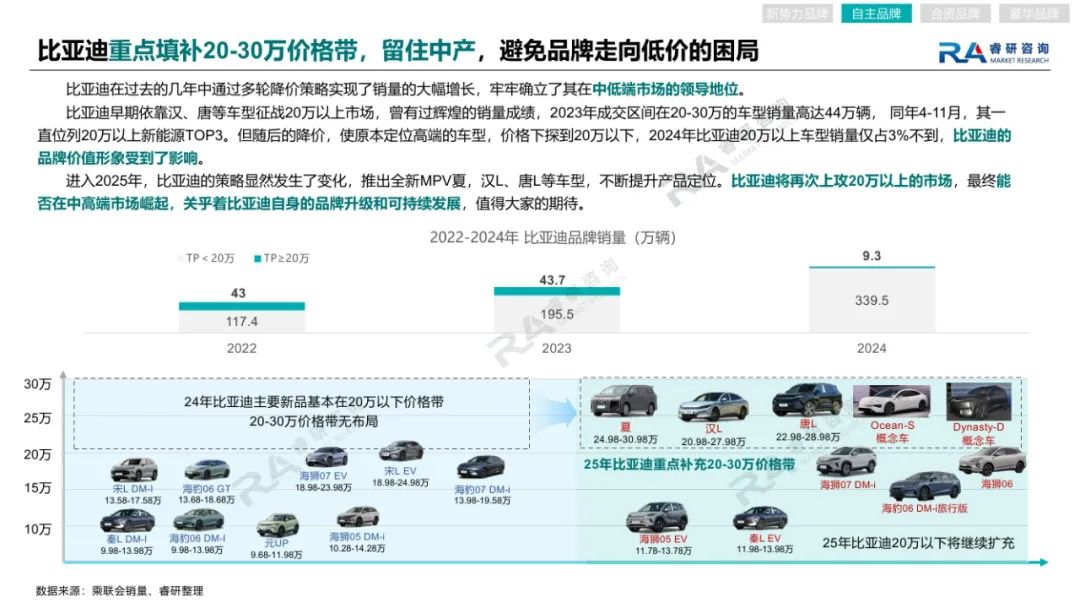Click the 秦L EV car image
This screenshot has height=608, width=1080.
pos(760,519)
